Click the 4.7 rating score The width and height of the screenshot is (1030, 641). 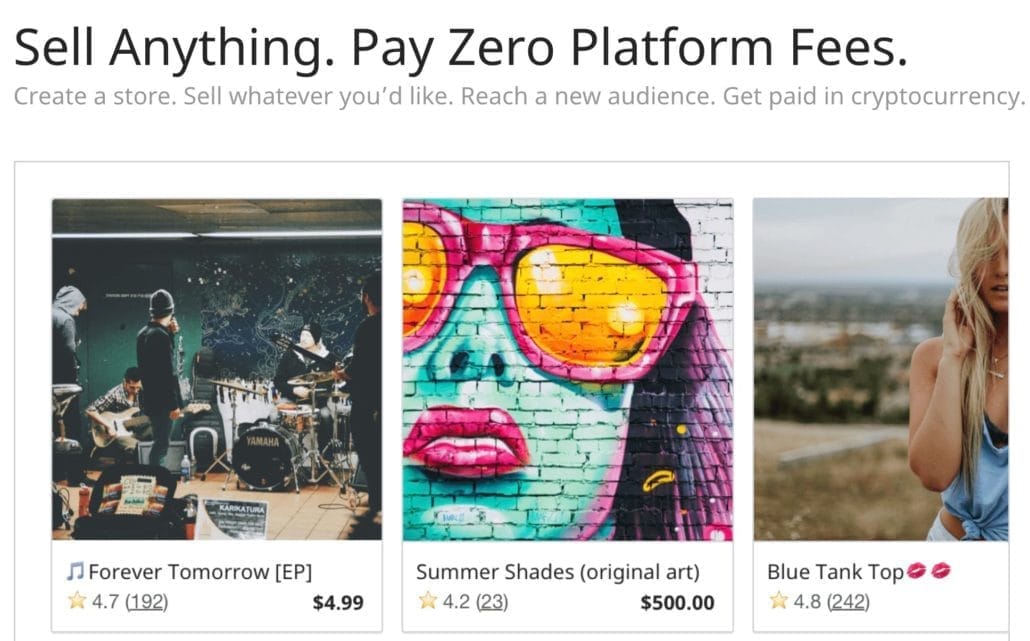click(x=105, y=602)
